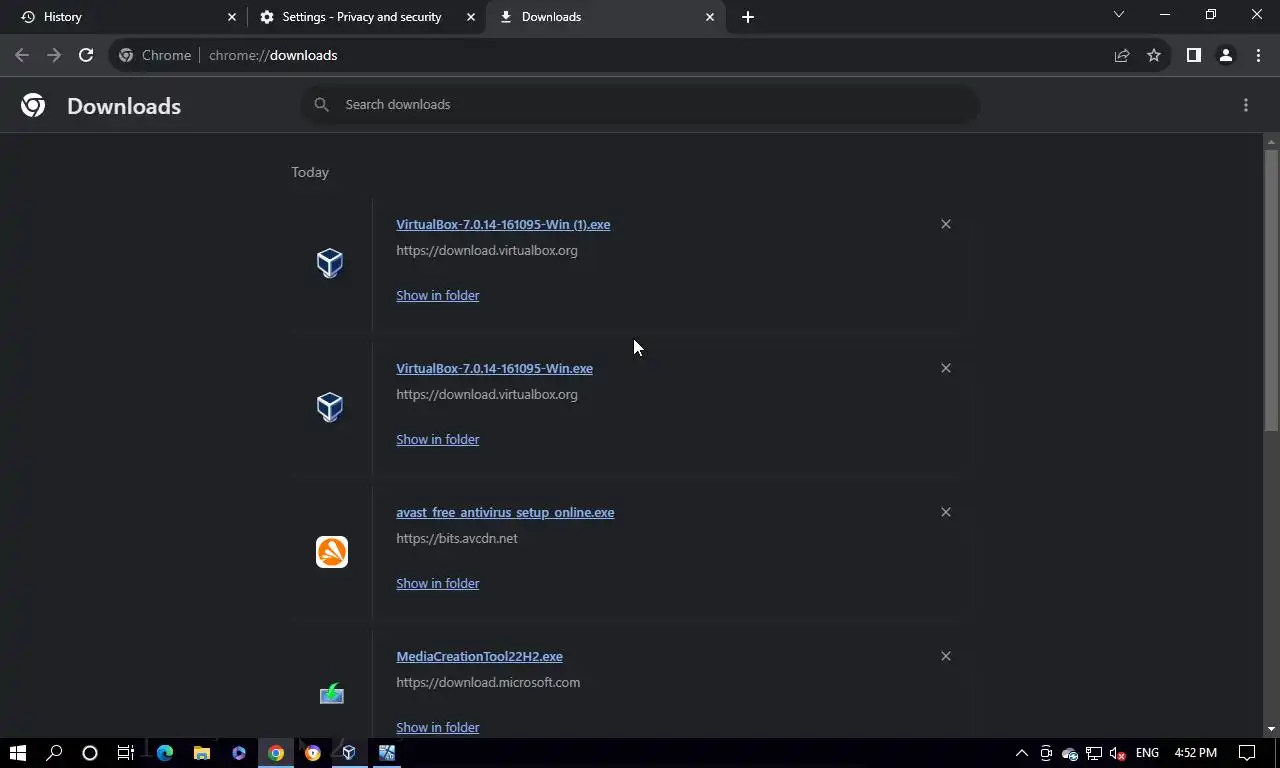Click inside the Search downloads field
Image resolution: width=1280 pixels, height=768 pixels.
(x=640, y=104)
